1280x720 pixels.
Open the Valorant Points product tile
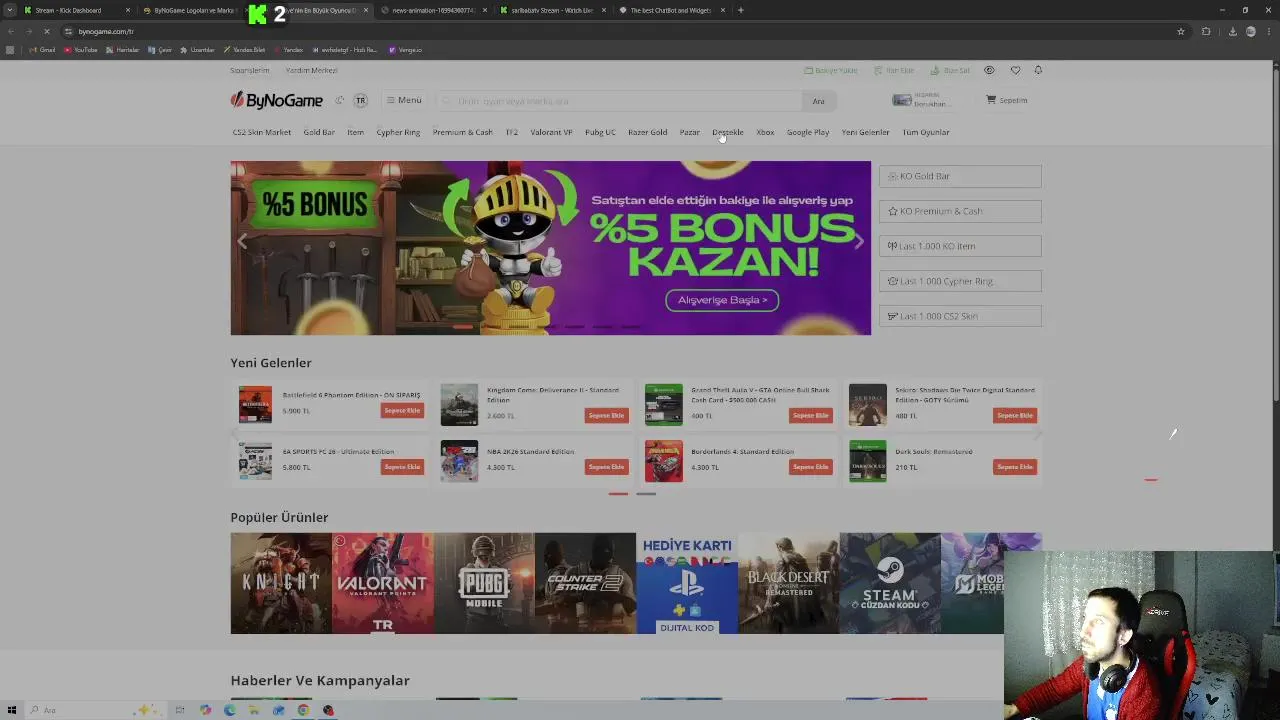(x=383, y=583)
